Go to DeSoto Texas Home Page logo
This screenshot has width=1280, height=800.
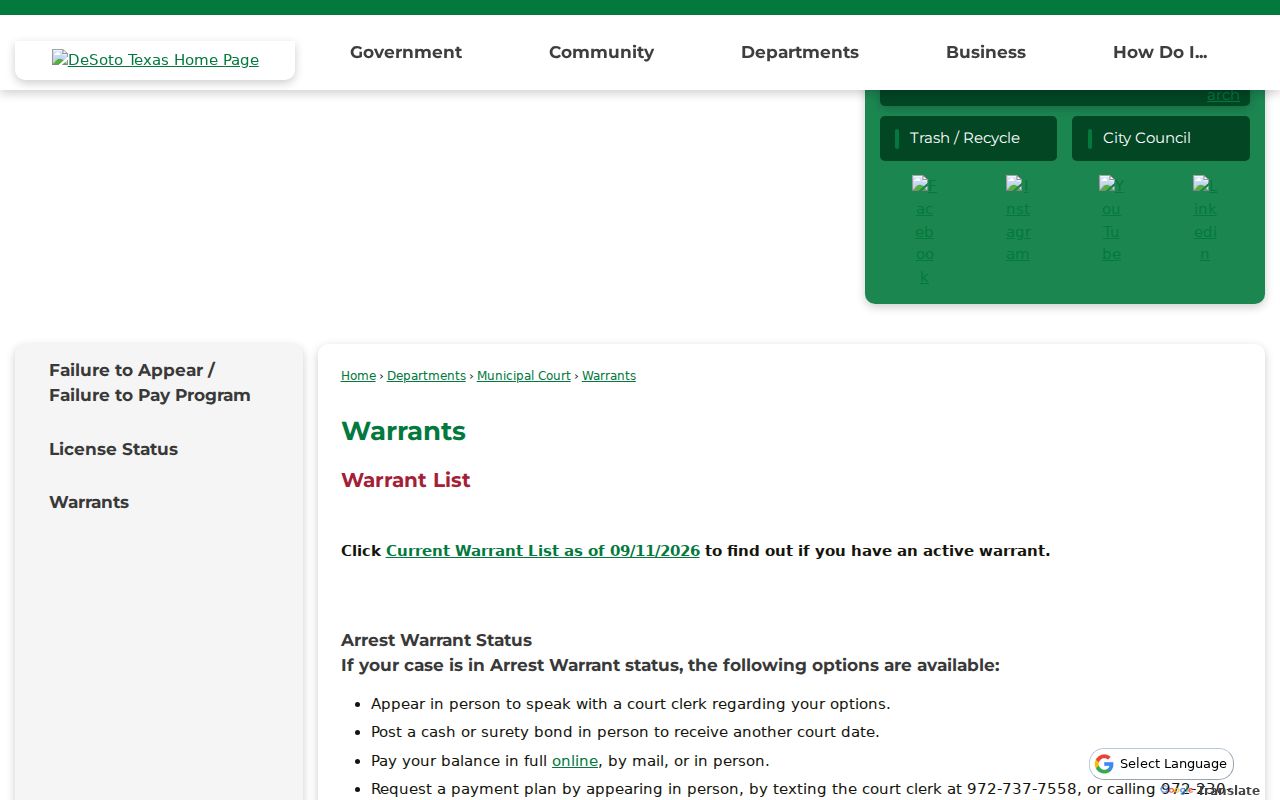coord(155,60)
